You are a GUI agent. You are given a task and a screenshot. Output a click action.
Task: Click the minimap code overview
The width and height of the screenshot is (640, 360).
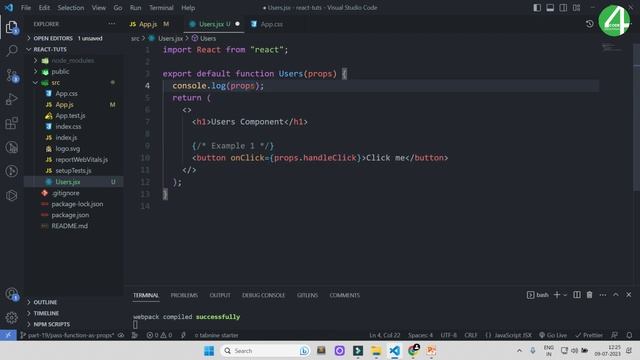point(611,48)
